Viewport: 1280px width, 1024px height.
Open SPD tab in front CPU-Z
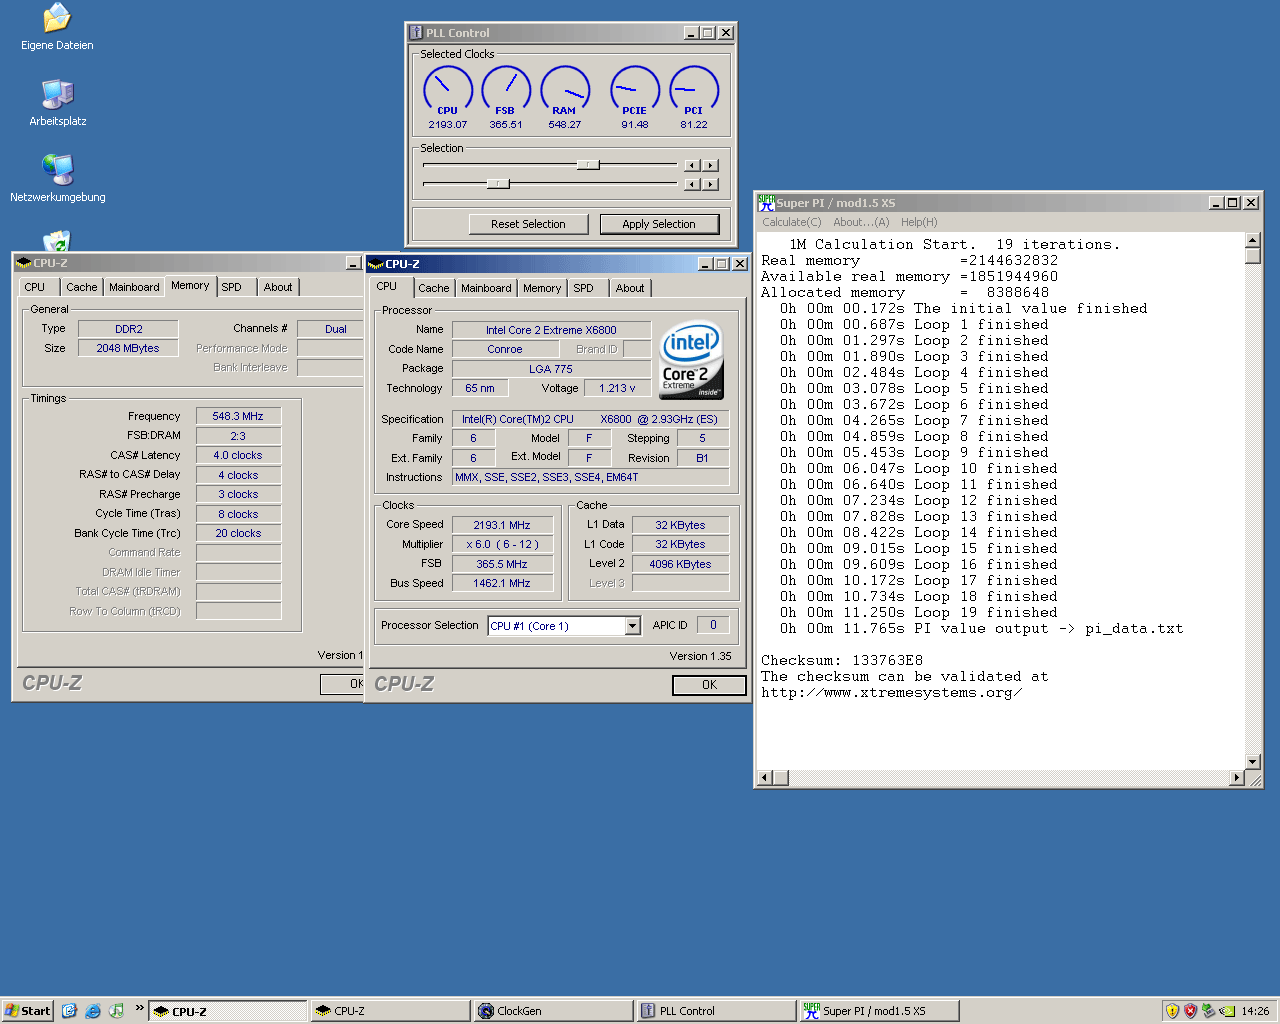[584, 288]
